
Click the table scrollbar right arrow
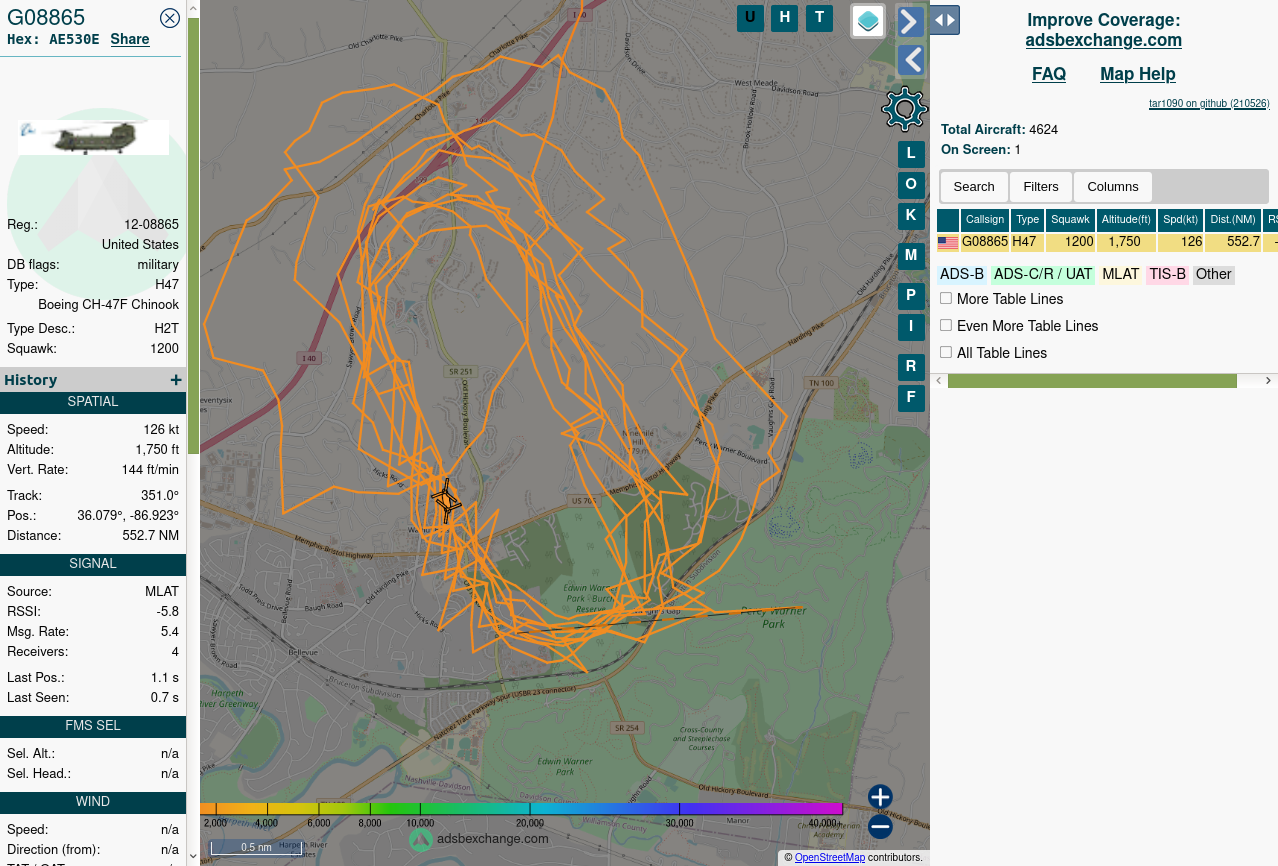pos(1269,381)
